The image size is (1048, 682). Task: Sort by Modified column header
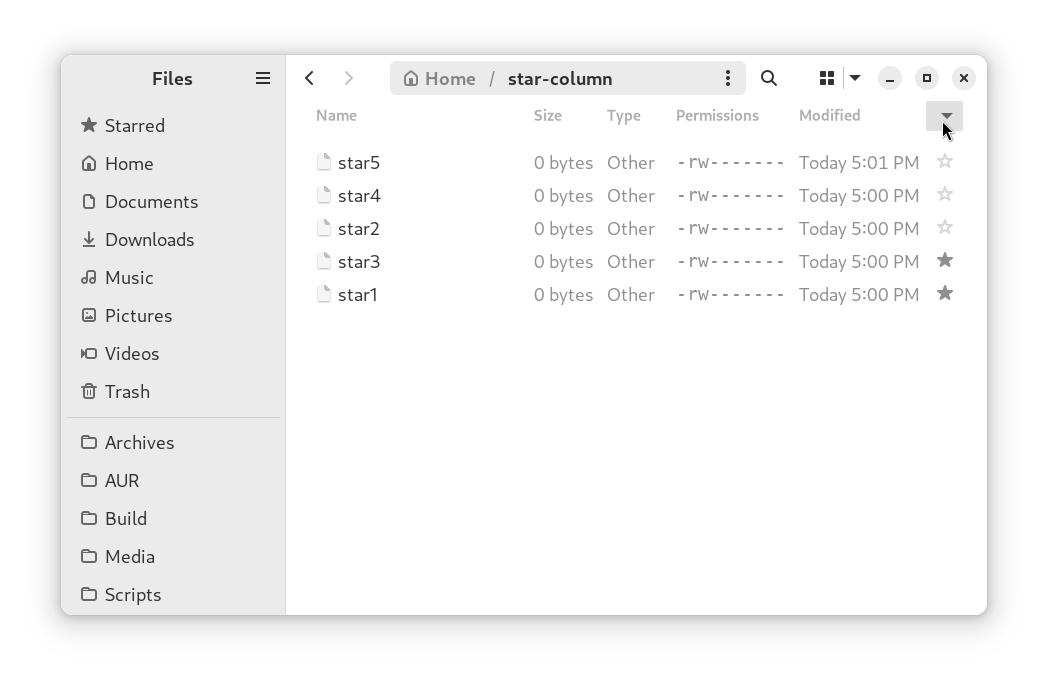(x=829, y=116)
